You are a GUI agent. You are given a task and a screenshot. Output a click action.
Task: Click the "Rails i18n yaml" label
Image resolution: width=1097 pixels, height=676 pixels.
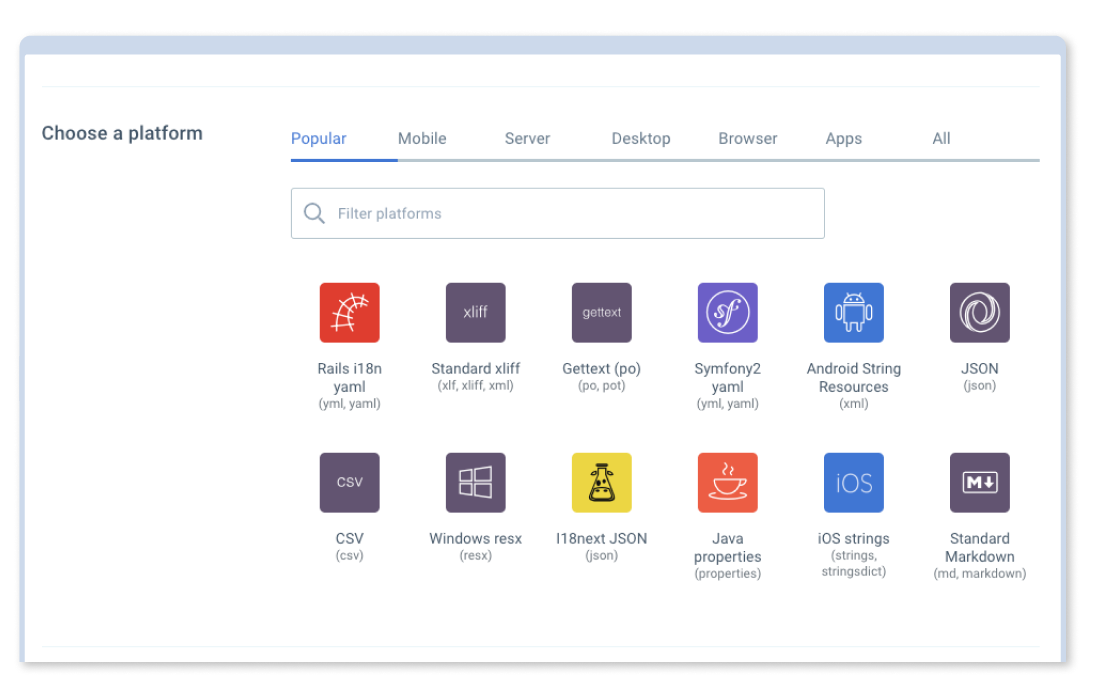349,378
